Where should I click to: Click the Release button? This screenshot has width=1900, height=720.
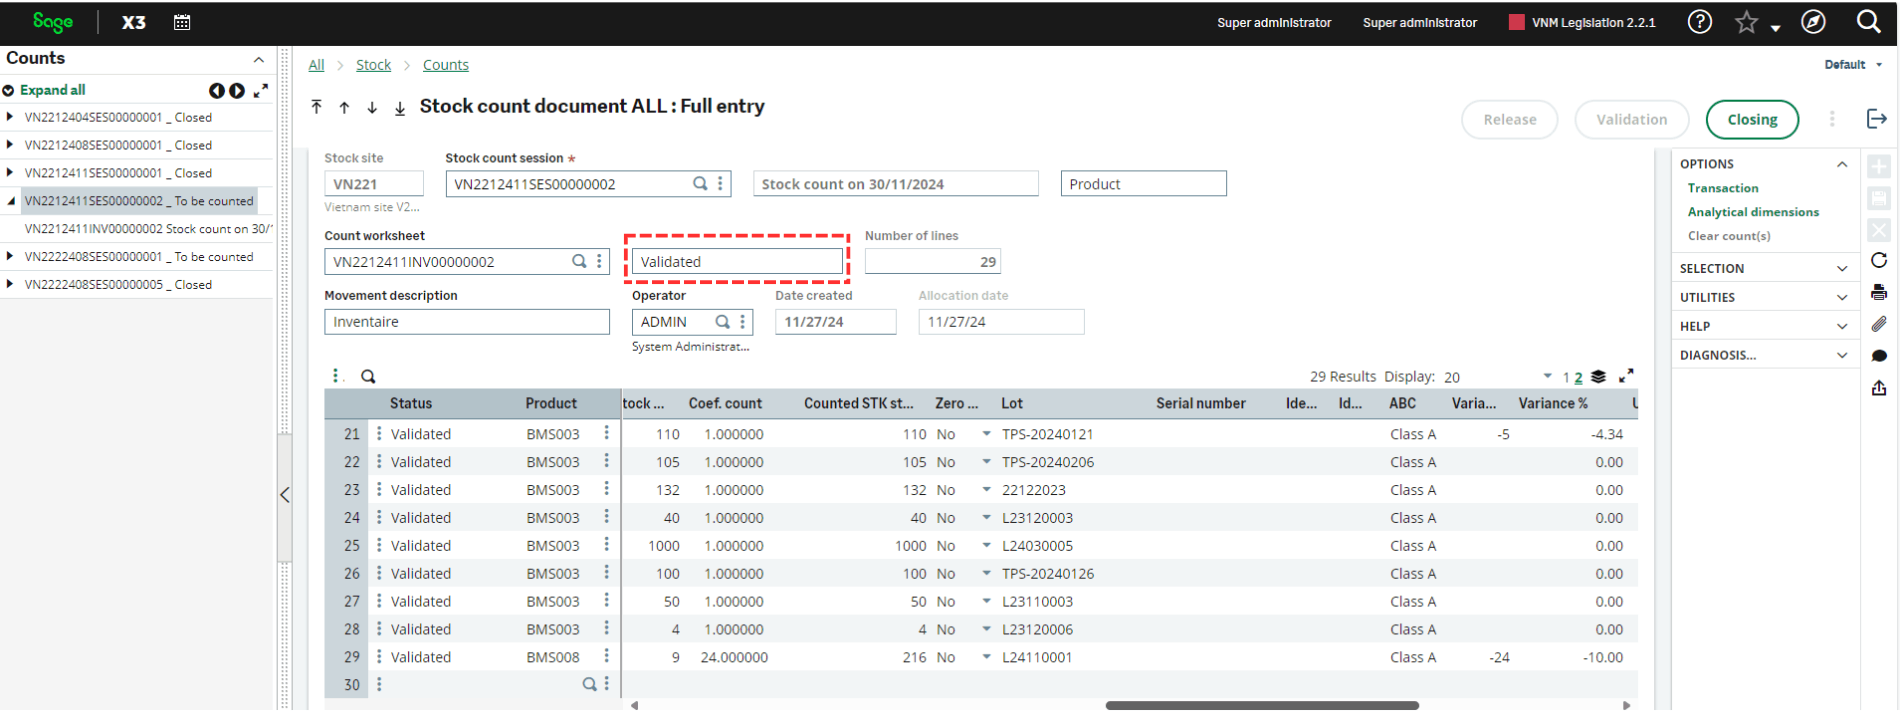click(1509, 119)
